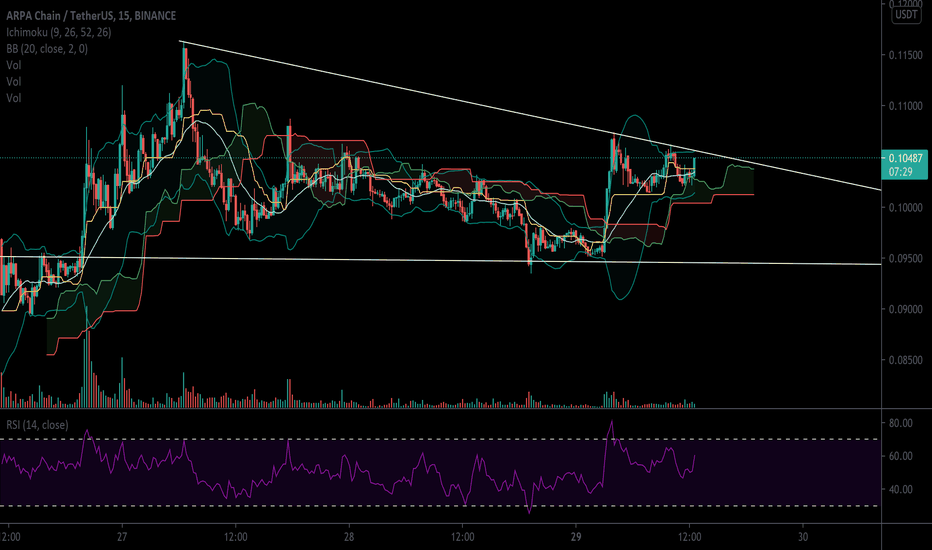Viewport: 932px width, 550px height.
Task: Click the second Vol indicator label
Action: (14, 81)
